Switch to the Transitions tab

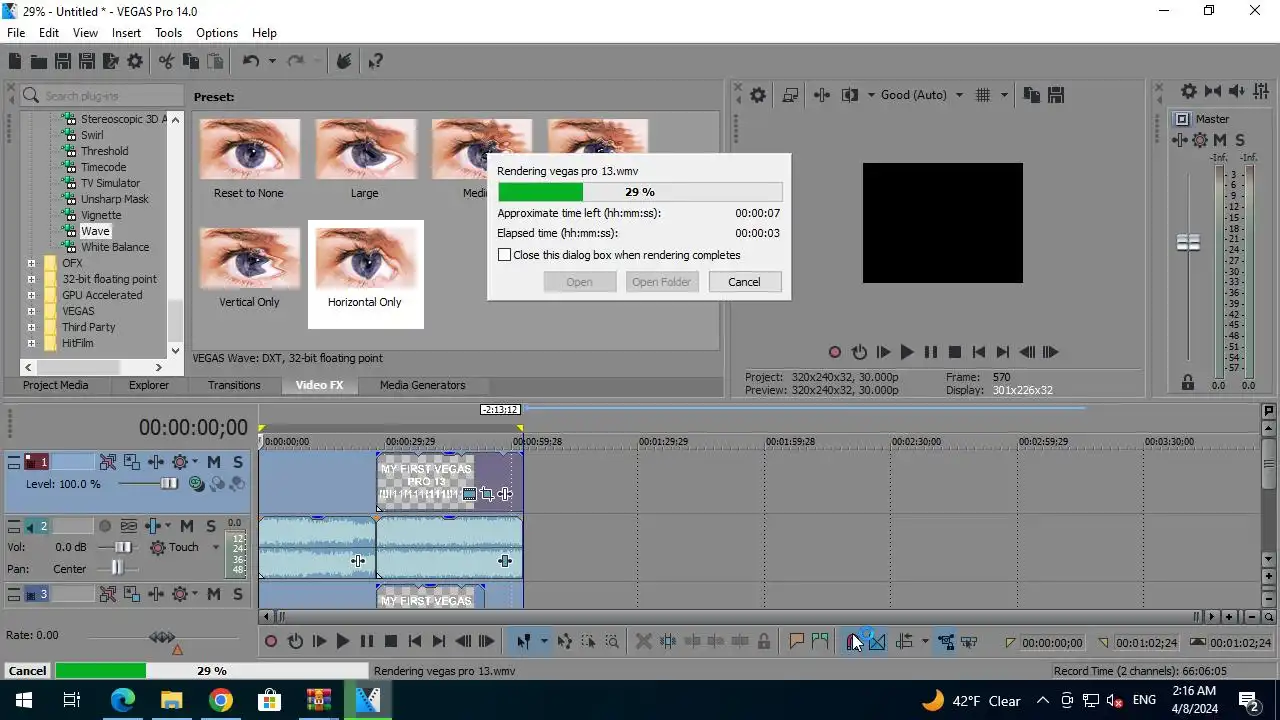point(234,385)
